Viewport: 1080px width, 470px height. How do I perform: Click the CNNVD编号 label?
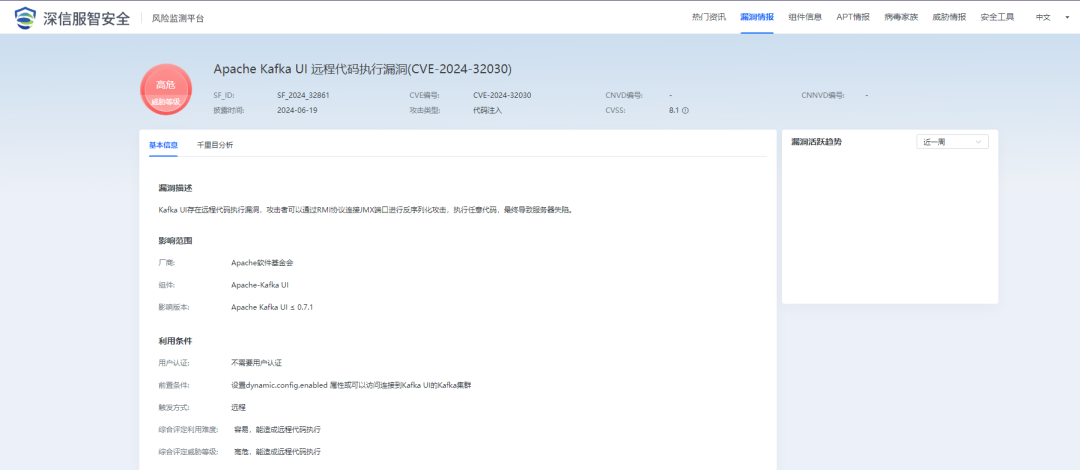823,95
